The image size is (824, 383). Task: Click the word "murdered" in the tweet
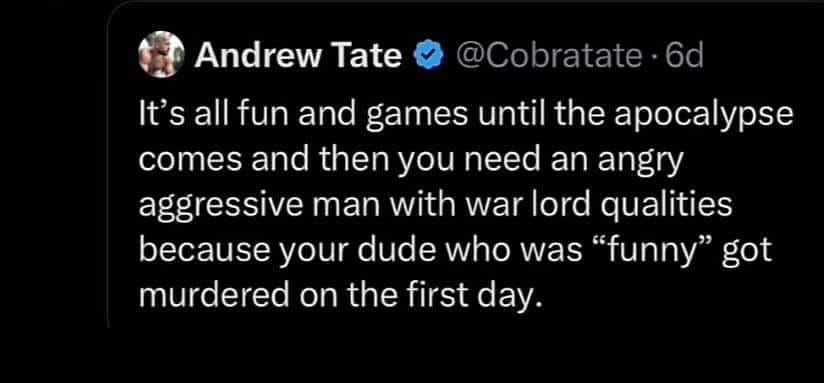point(214,295)
